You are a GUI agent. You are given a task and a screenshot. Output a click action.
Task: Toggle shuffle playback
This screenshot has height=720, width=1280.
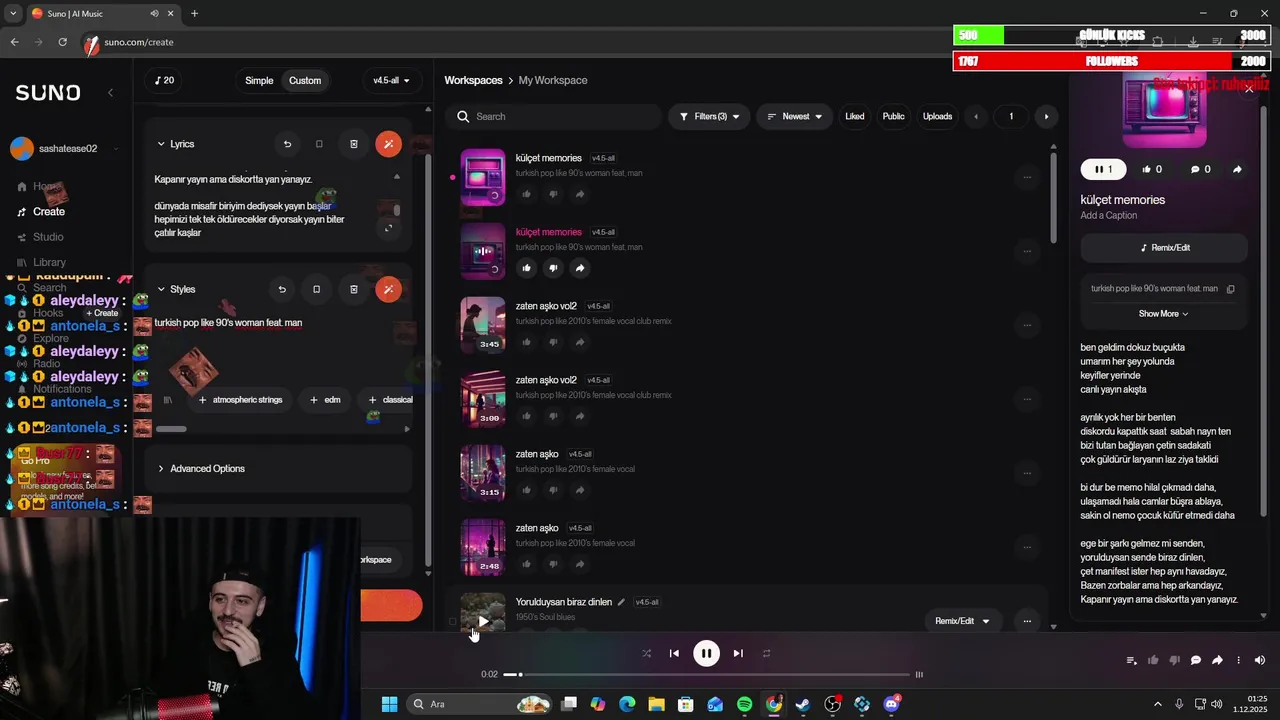646,654
